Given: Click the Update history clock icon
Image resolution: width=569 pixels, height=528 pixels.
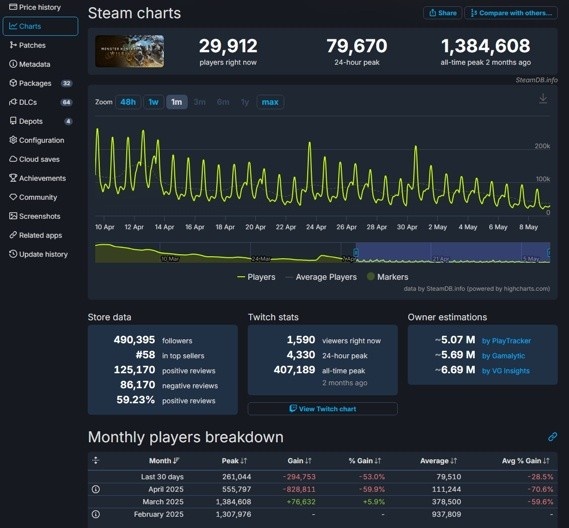Looking at the screenshot, I should 13,254.
